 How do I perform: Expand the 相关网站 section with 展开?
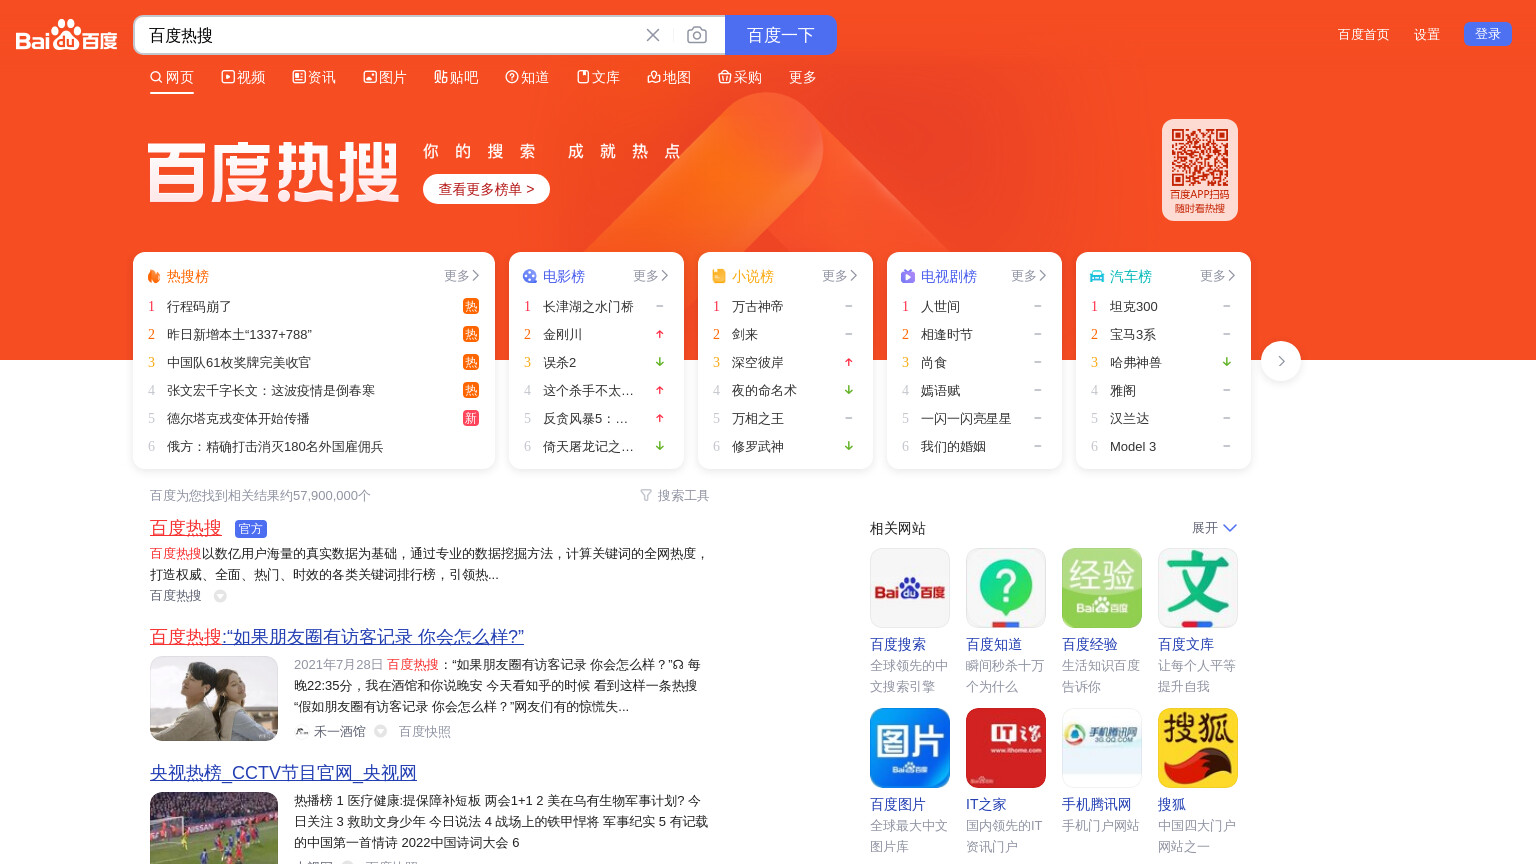coord(1214,528)
